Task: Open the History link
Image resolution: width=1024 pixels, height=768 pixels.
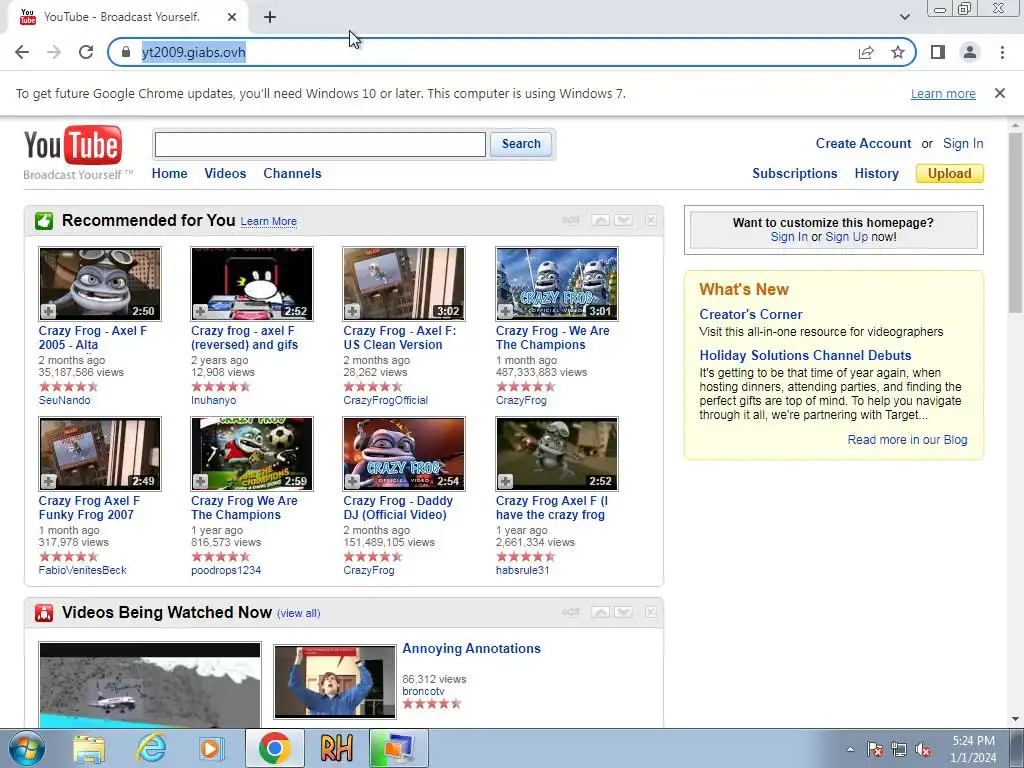Action: pyautogui.click(x=876, y=174)
